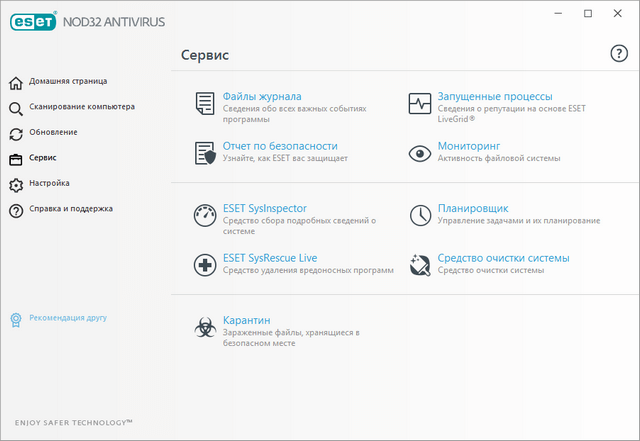Click the Мониторинг eye icon
Screen dimensions: 640x441
point(420,152)
